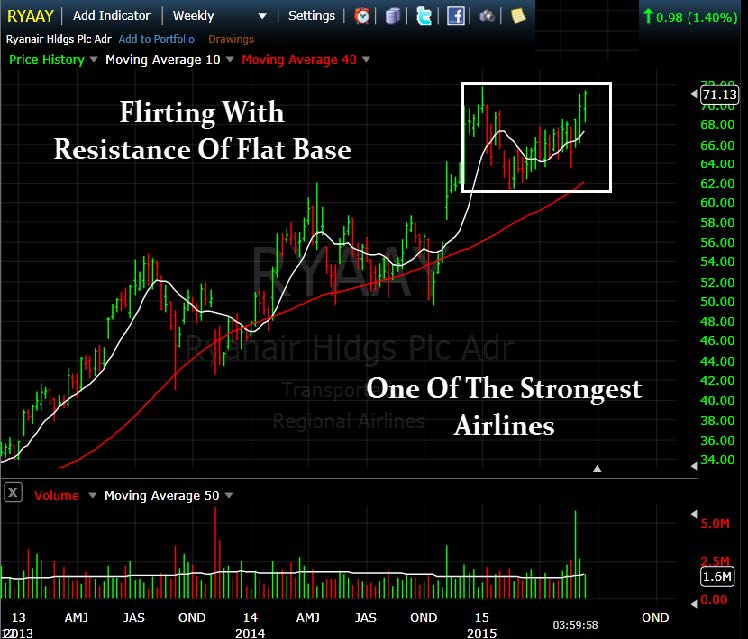Click triangle marker beside 34.00 price level
Image resolution: width=748 pixels, height=639 pixels.
pyautogui.click(x=694, y=465)
